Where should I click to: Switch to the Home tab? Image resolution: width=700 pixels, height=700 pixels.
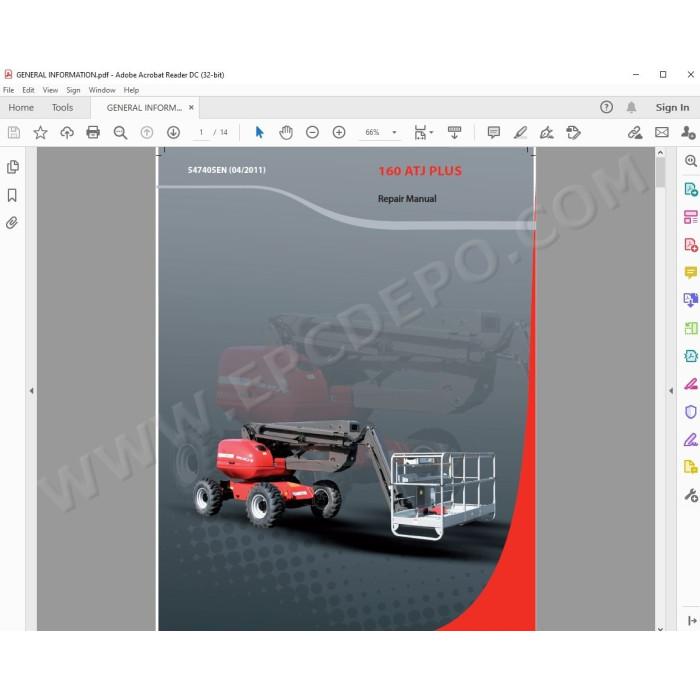(x=21, y=108)
